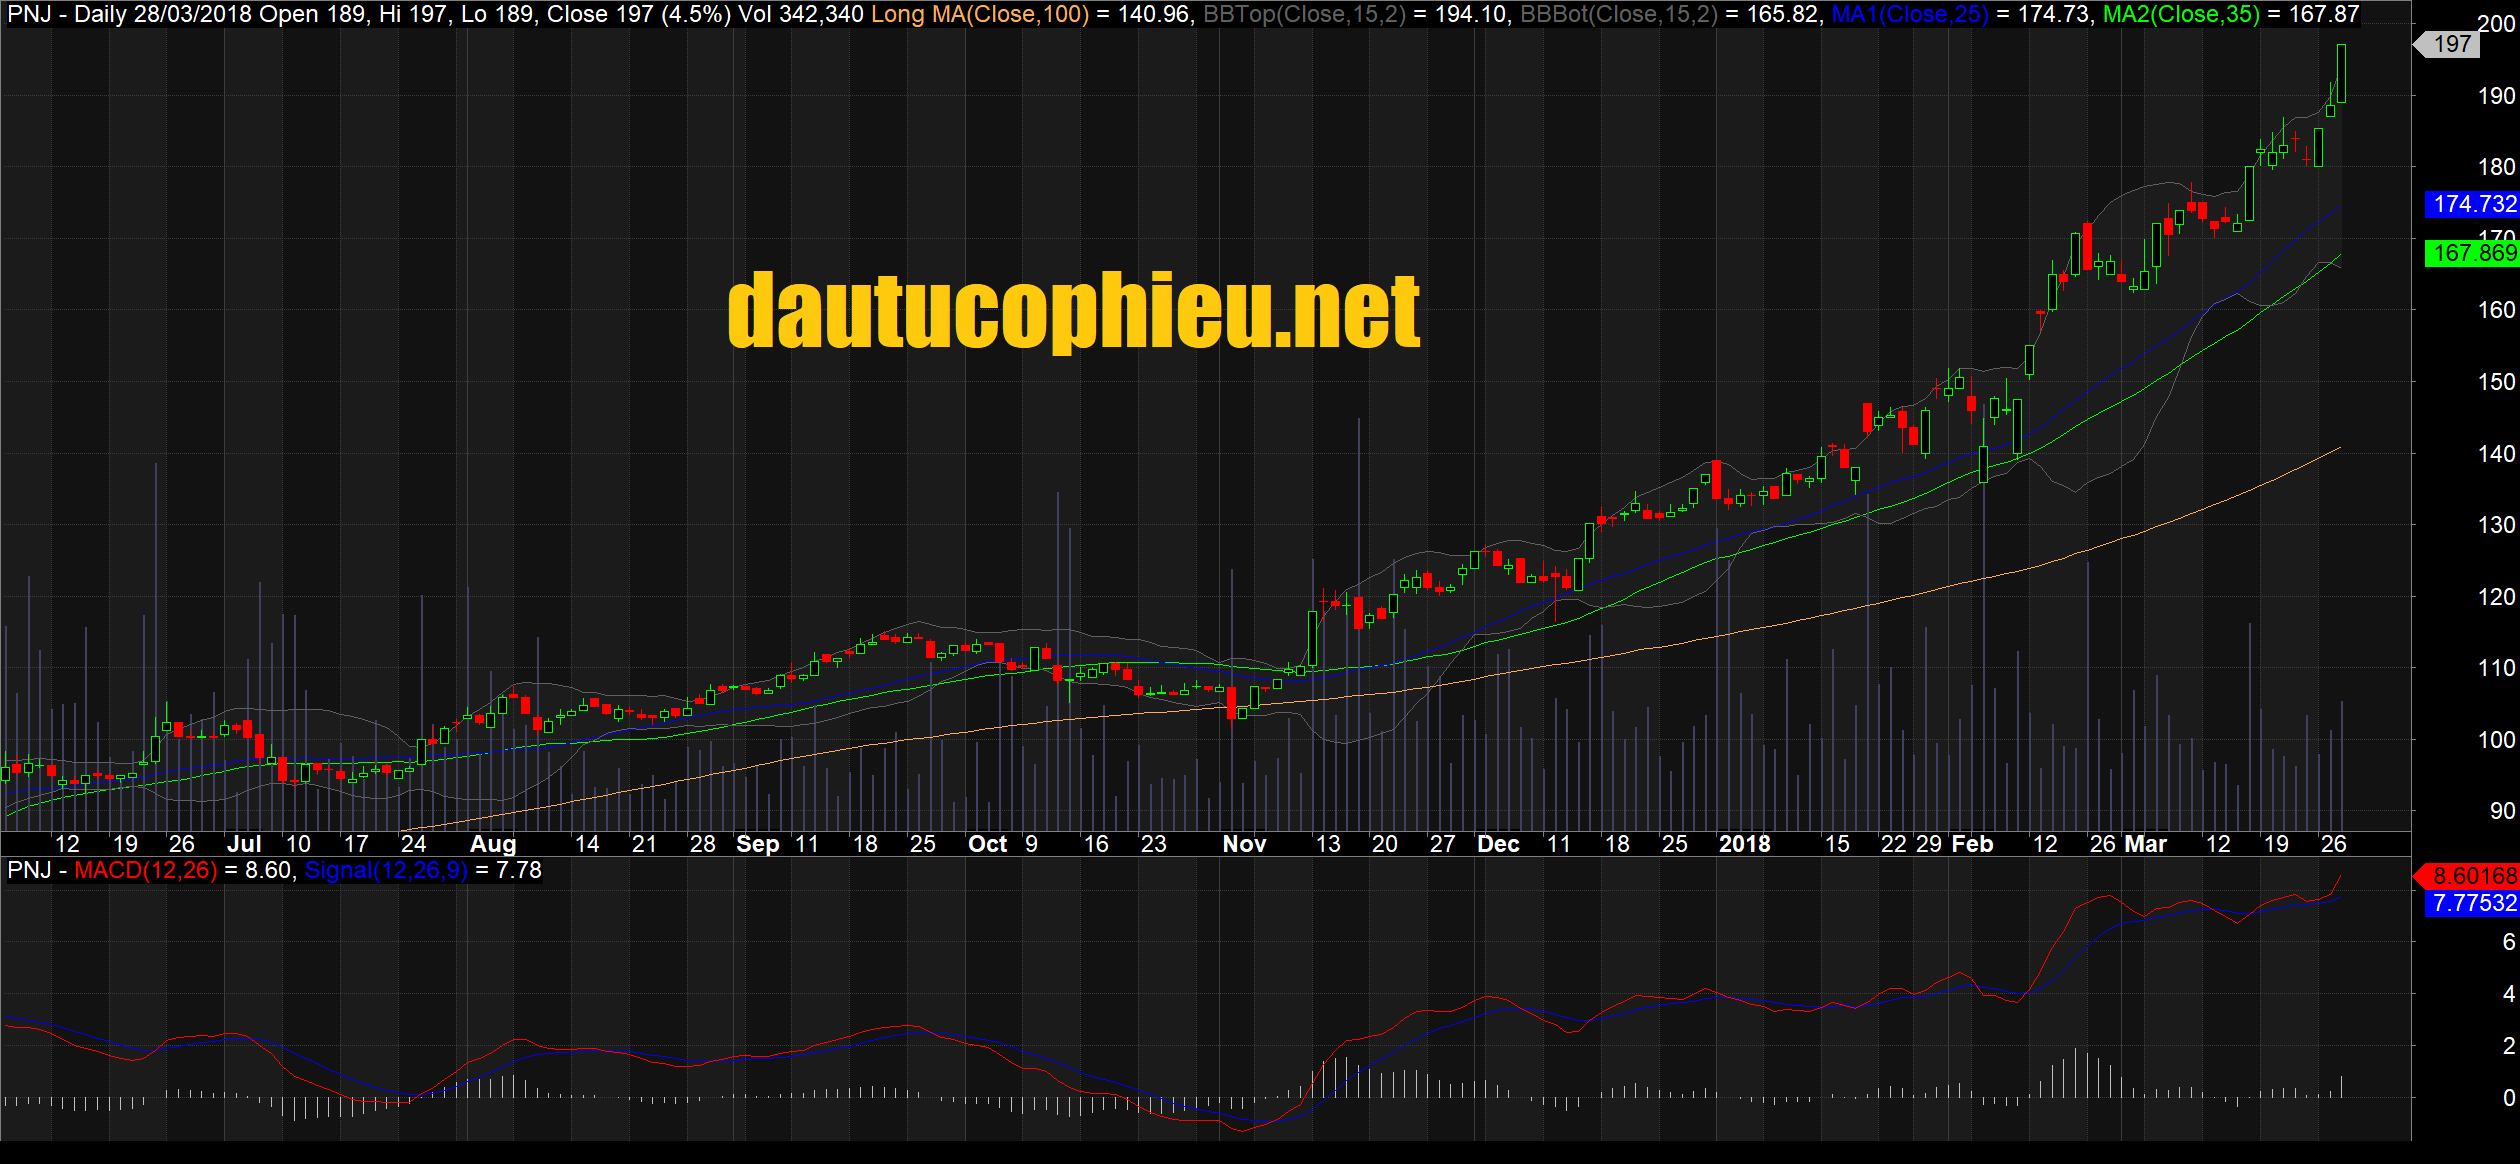This screenshot has height=1164, width=2520.
Task: Click the 197 last price tag
Action: click(x=2452, y=44)
